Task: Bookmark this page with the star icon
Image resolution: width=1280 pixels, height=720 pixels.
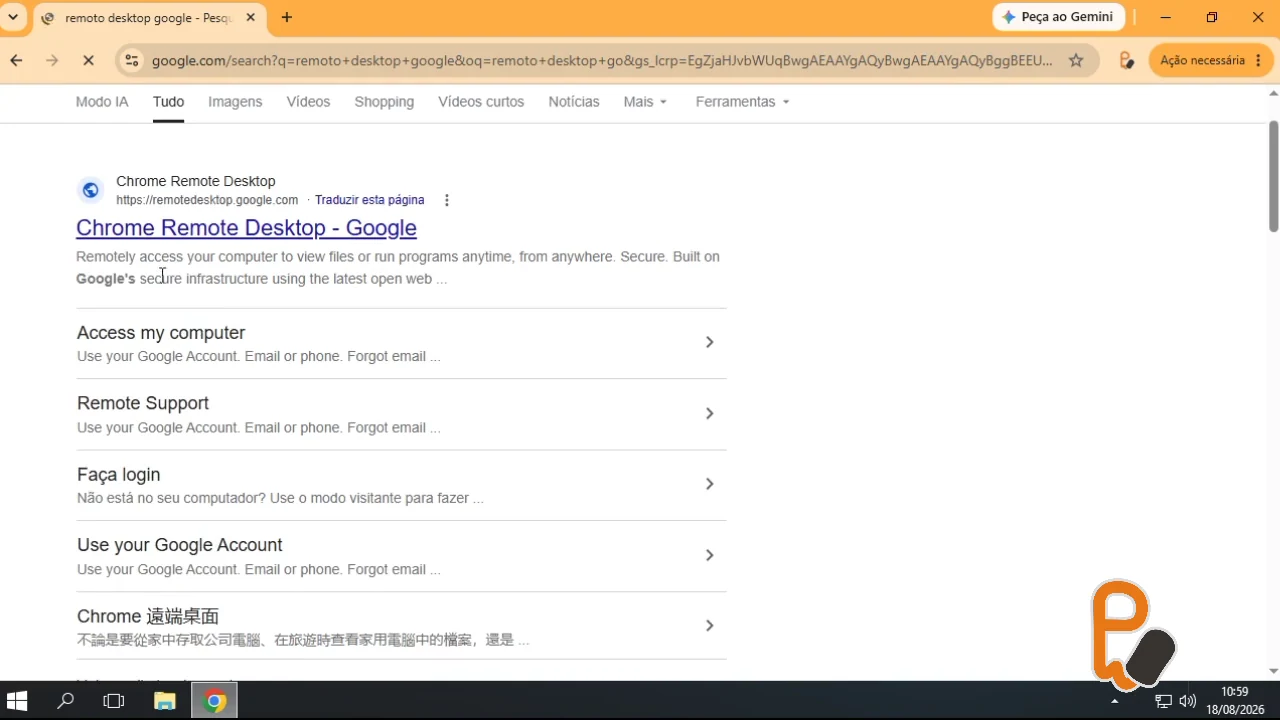Action: tap(1076, 61)
